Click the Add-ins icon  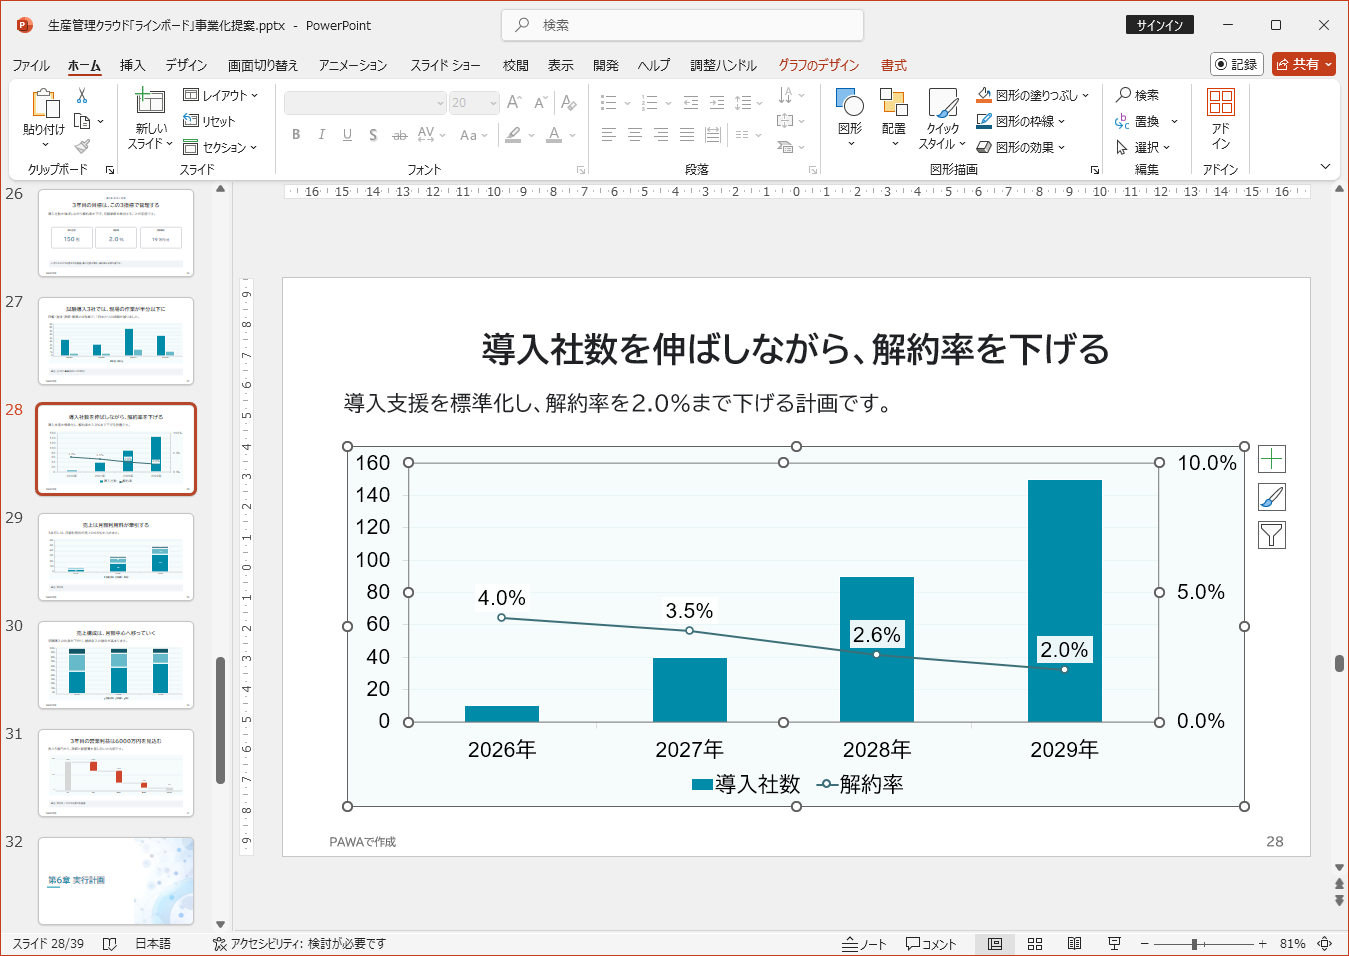coord(1220,103)
